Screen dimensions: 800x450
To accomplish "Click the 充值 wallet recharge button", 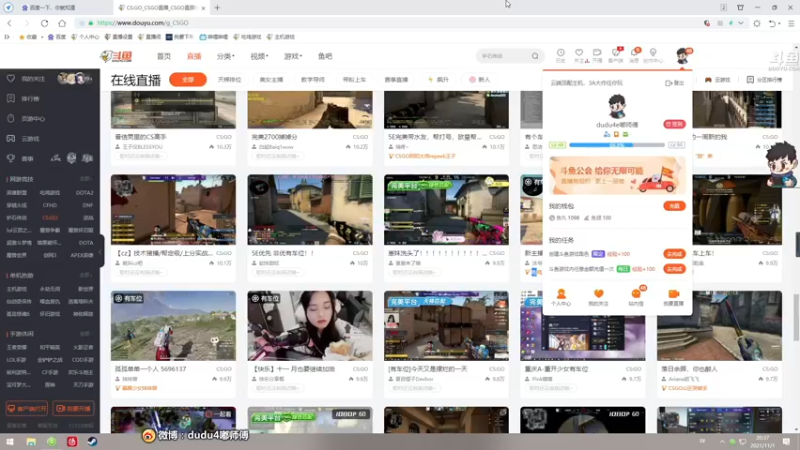I will coord(674,206).
